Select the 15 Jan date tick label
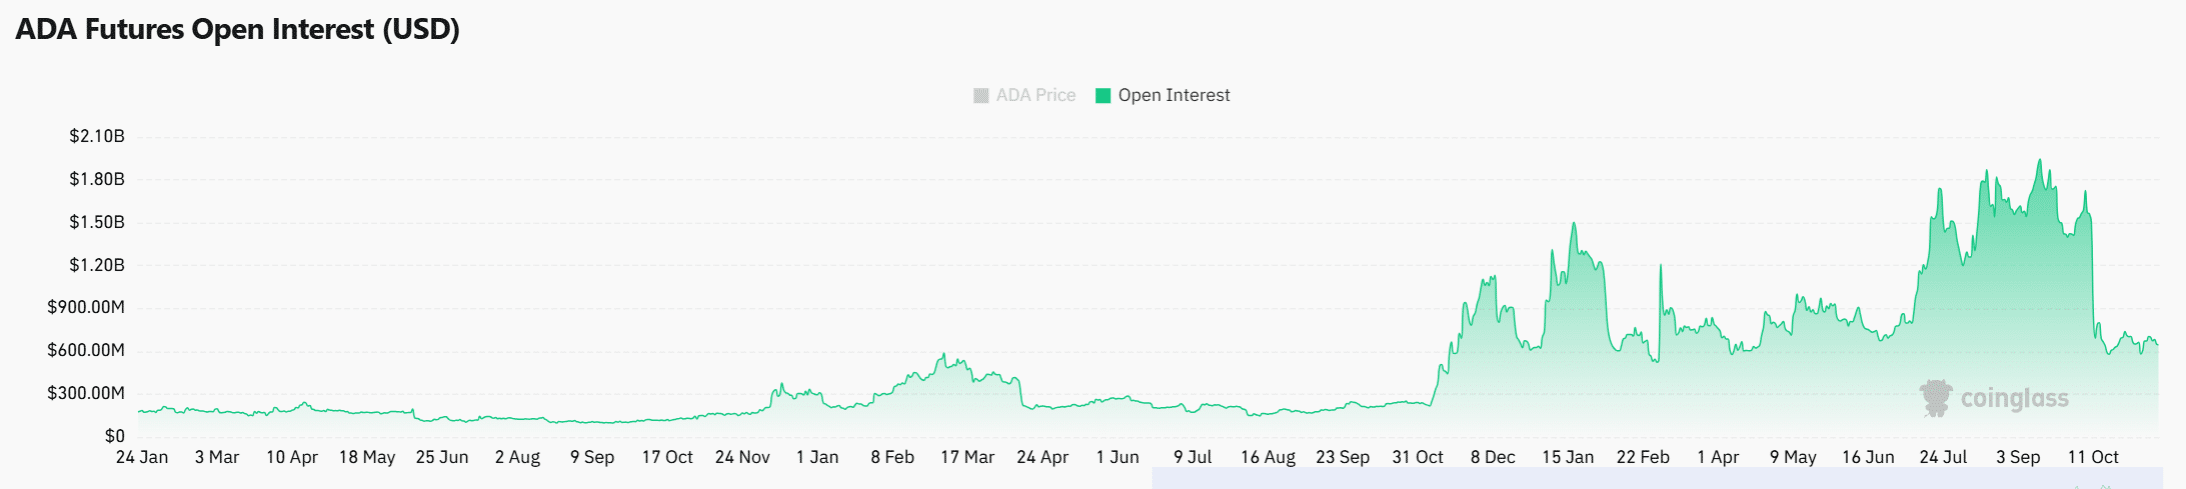Image resolution: width=2186 pixels, height=489 pixels. [x=1567, y=457]
